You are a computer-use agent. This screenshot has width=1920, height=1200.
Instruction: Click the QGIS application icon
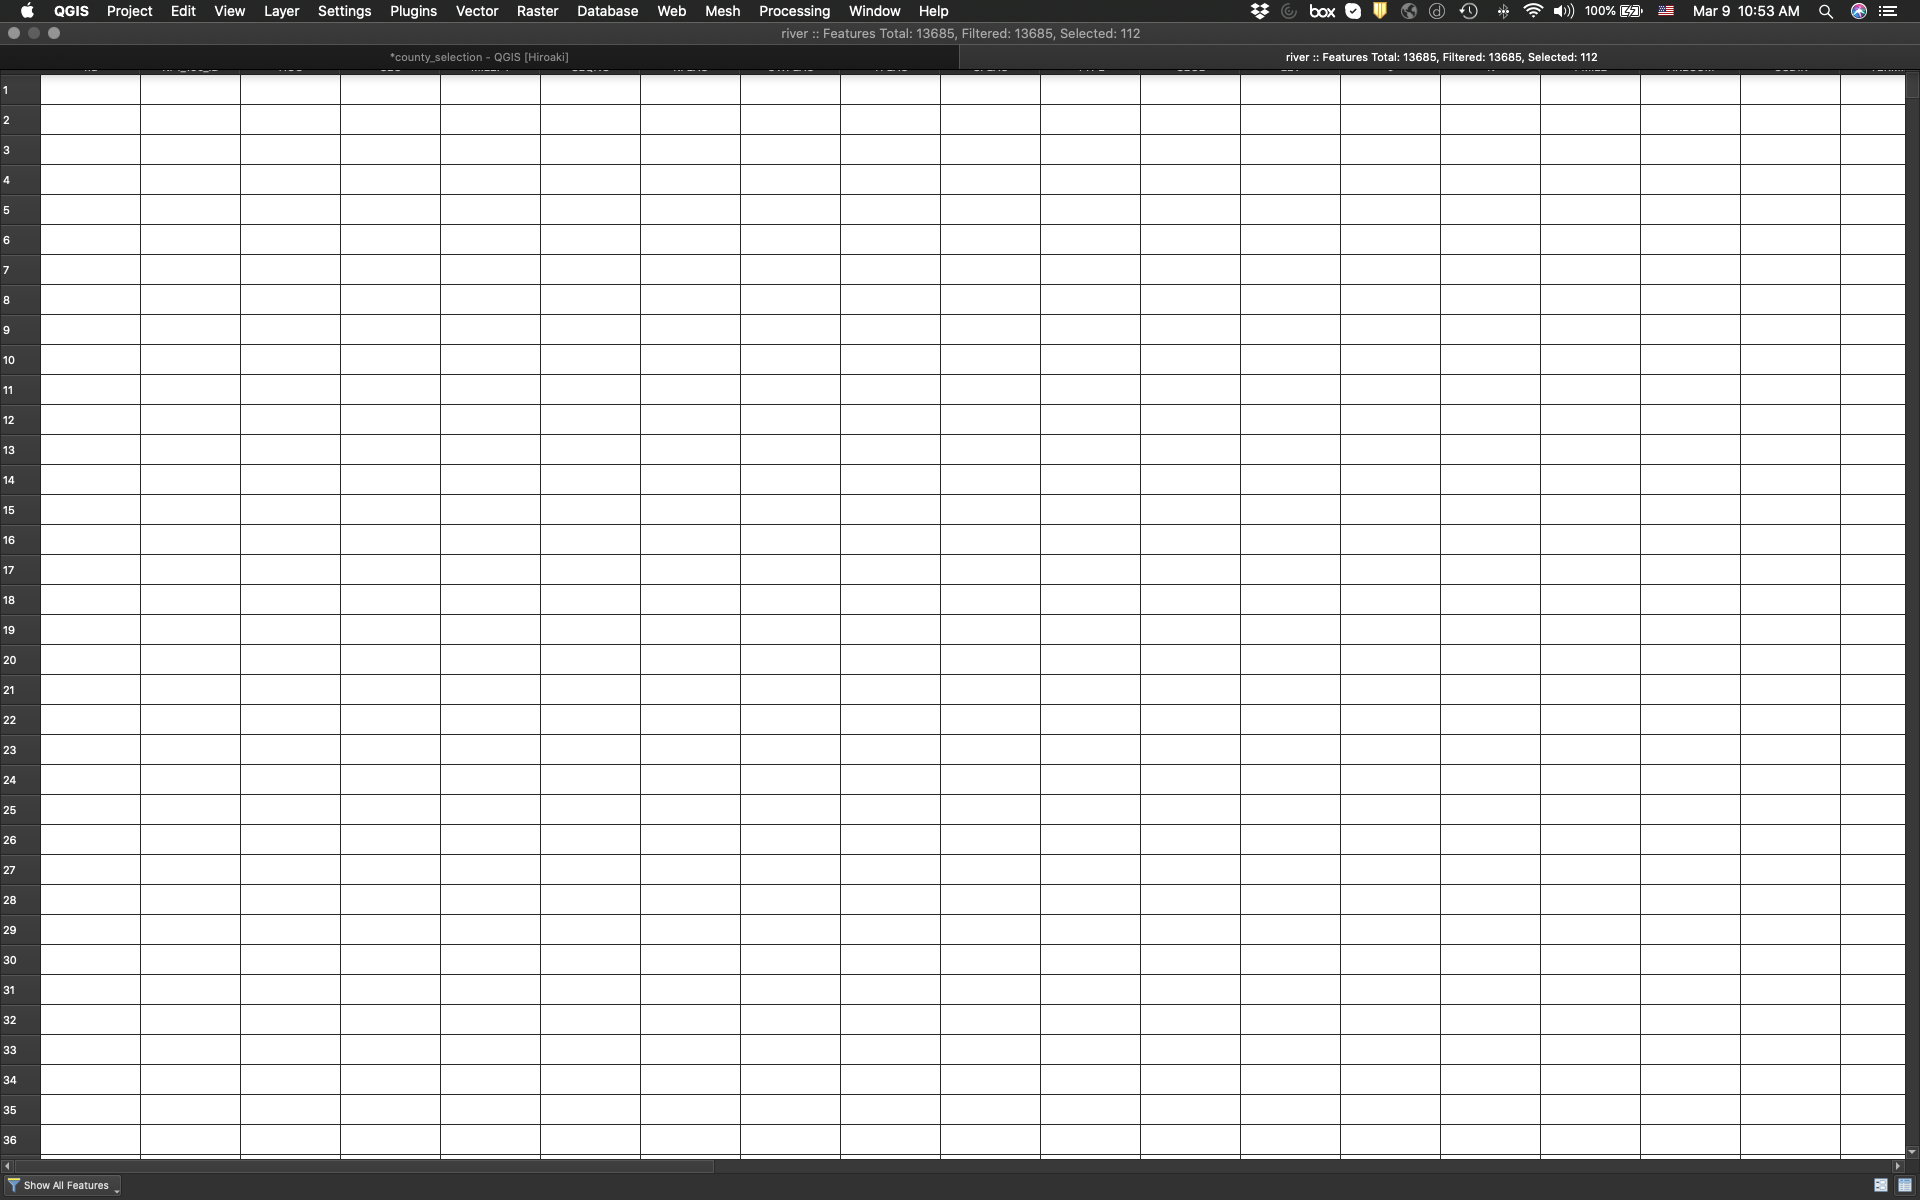(x=70, y=11)
